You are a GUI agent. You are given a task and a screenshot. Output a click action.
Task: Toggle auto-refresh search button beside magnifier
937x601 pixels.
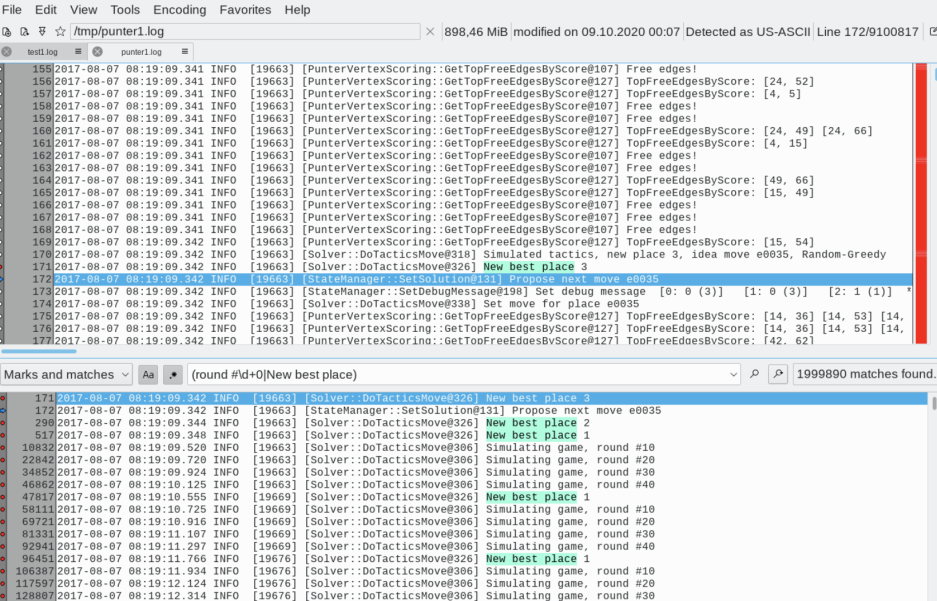778,374
